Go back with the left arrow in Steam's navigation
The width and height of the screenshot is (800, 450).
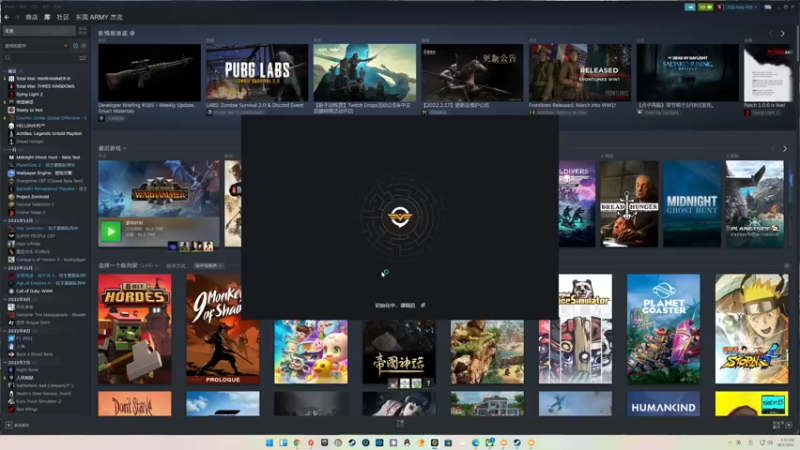coord(7,17)
